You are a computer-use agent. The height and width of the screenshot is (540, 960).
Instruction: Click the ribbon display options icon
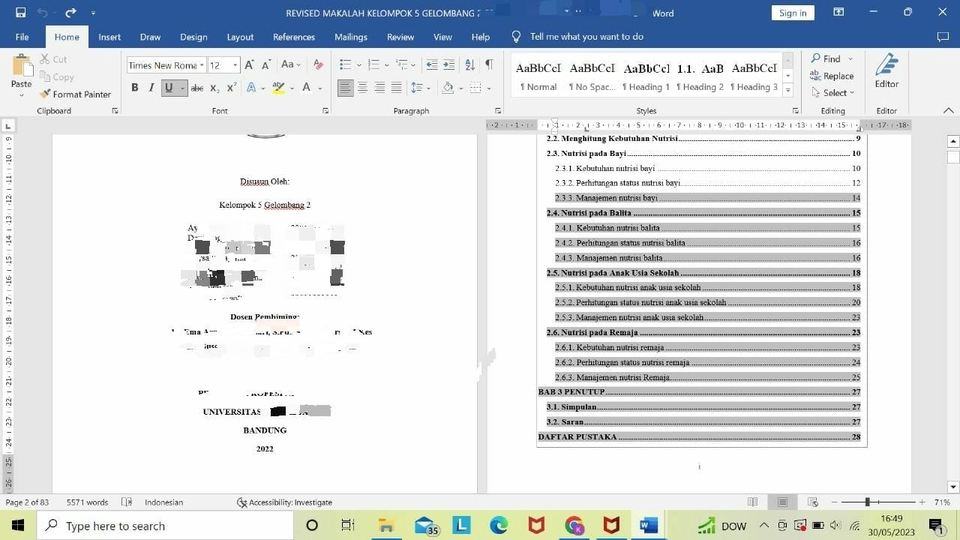839,12
